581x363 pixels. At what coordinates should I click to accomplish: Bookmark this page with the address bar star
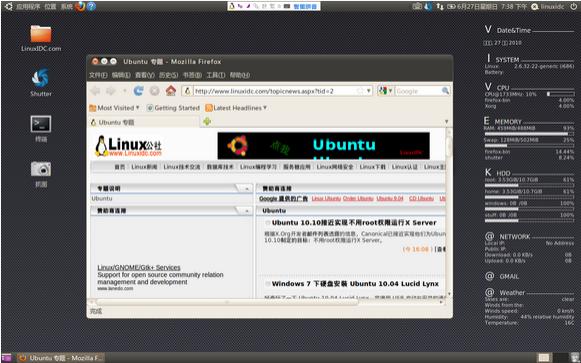click(360, 91)
